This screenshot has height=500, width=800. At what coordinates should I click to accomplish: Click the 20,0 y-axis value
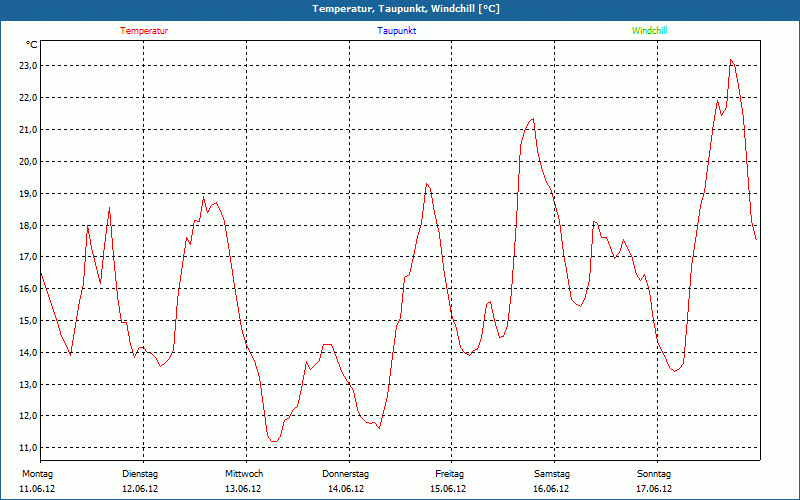[28, 161]
